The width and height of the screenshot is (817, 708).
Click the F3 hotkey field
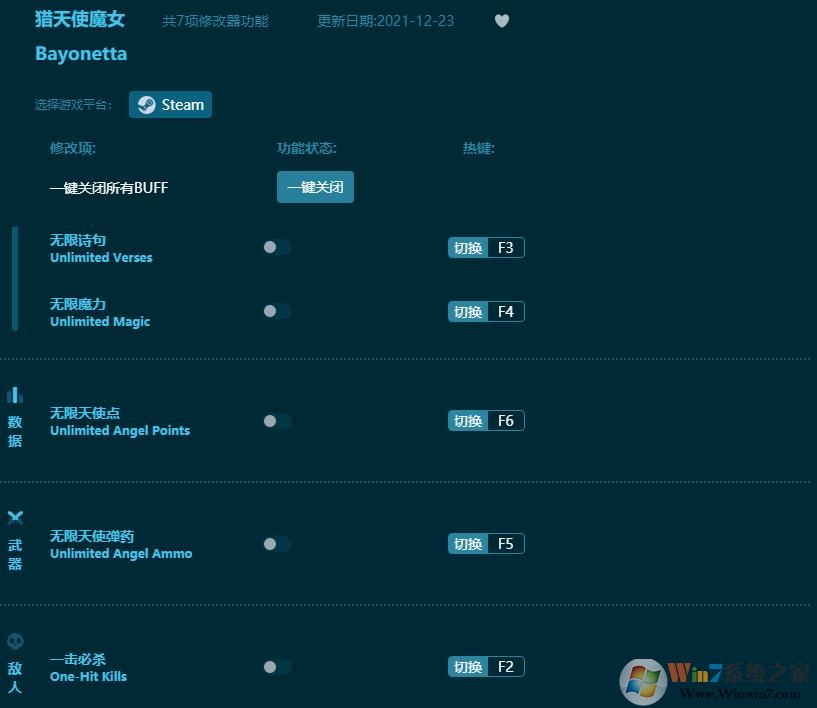pos(506,247)
